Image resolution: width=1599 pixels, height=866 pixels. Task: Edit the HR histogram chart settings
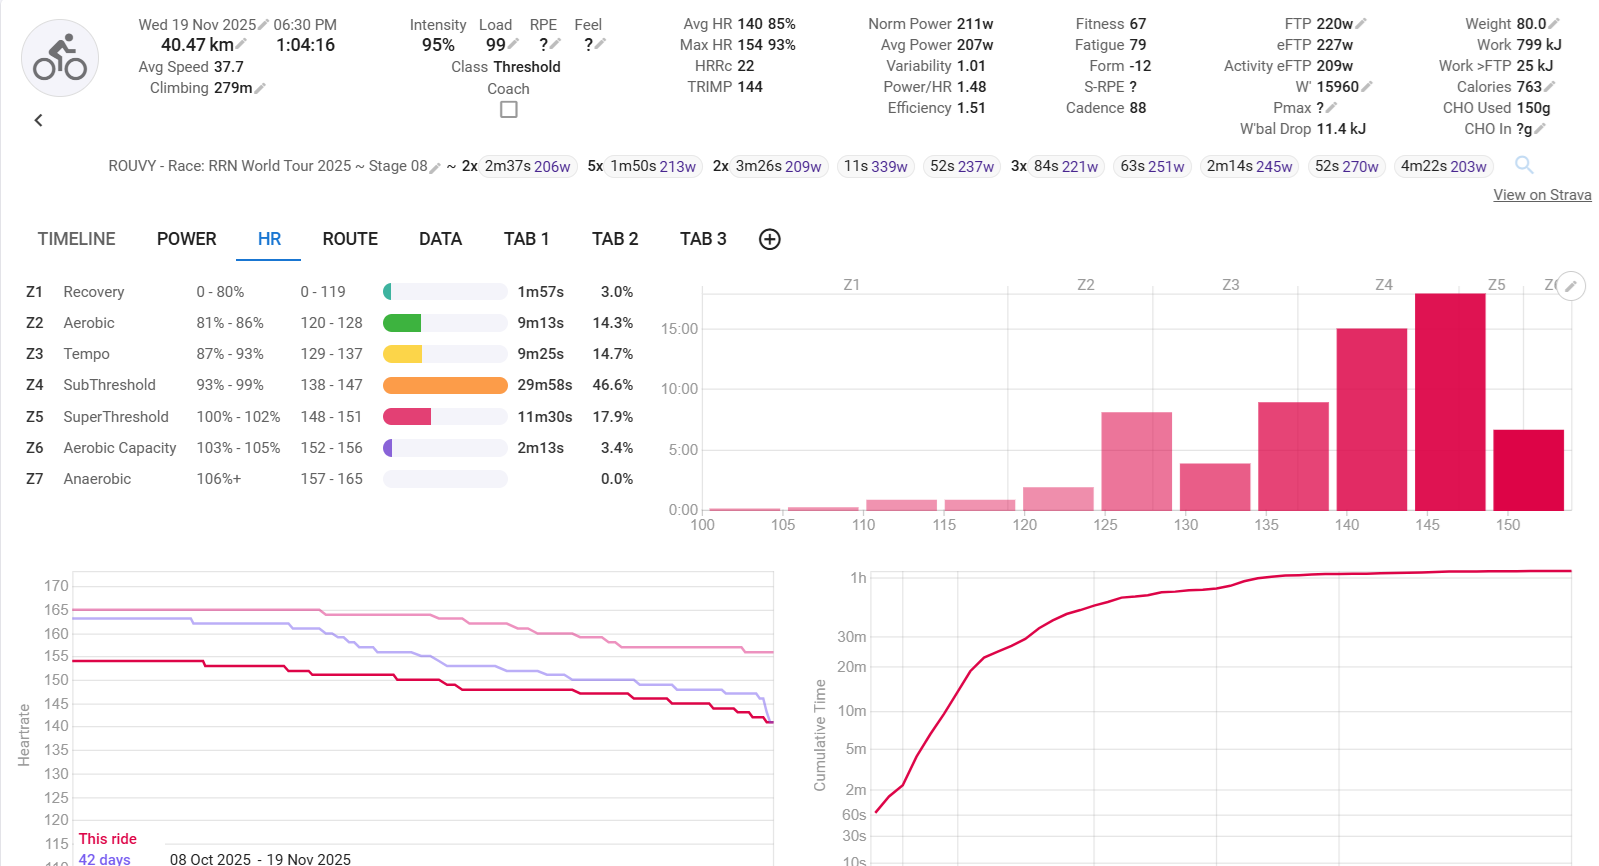click(x=1571, y=287)
